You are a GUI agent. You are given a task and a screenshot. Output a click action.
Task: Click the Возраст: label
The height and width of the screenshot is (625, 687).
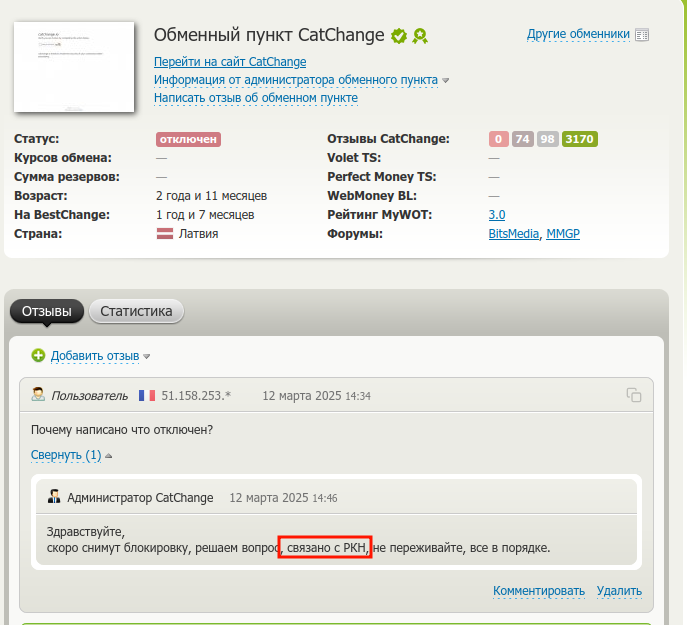(41, 195)
